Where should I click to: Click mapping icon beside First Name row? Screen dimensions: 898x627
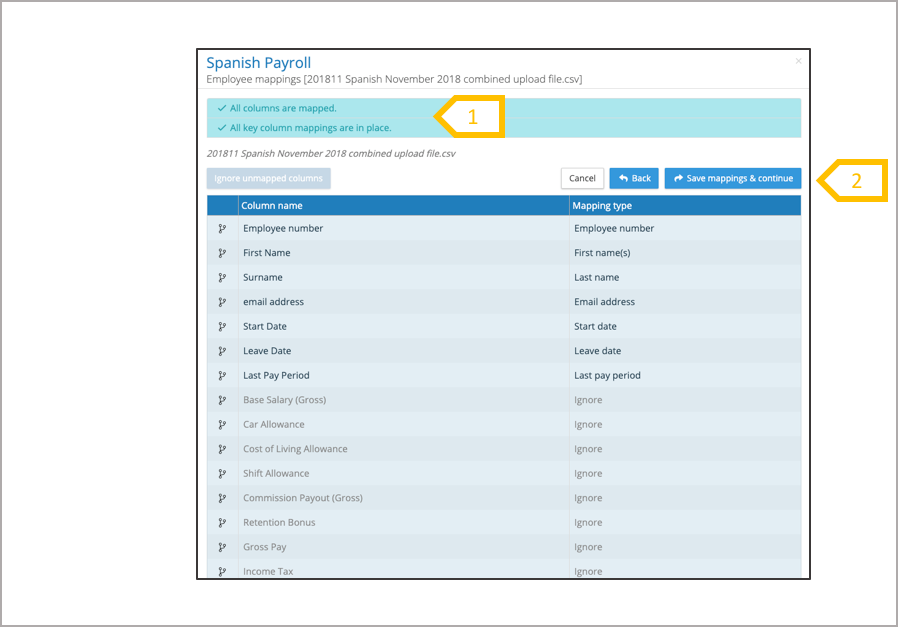point(222,253)
